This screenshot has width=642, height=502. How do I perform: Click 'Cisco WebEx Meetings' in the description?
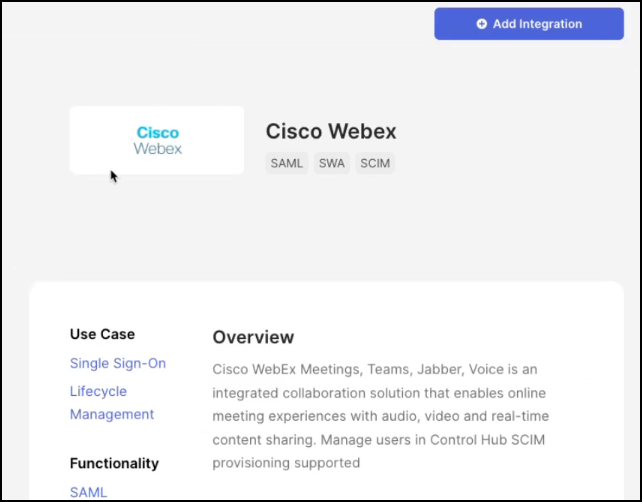click(290, 369)
